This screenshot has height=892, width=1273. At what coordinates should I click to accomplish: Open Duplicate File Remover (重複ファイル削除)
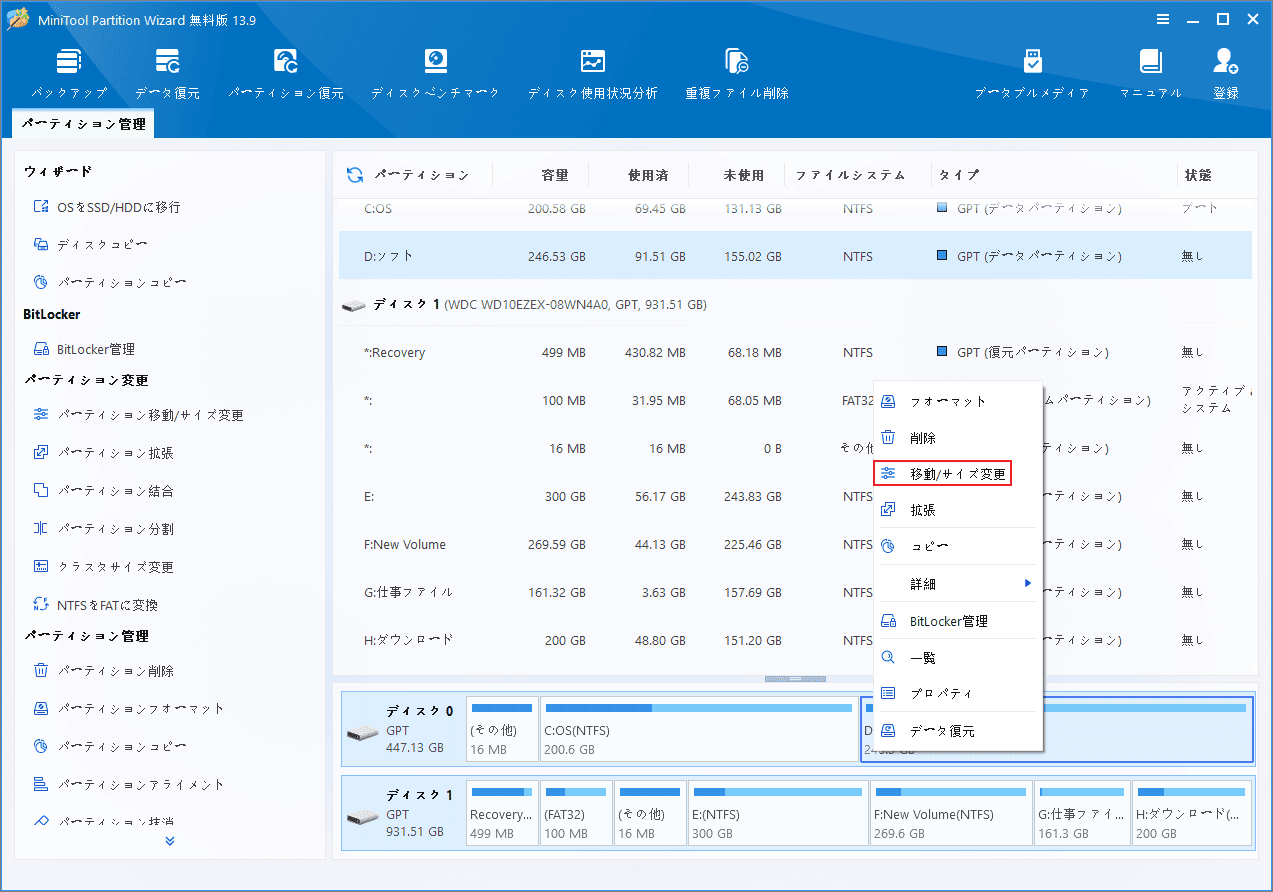(x=737, y=74)
